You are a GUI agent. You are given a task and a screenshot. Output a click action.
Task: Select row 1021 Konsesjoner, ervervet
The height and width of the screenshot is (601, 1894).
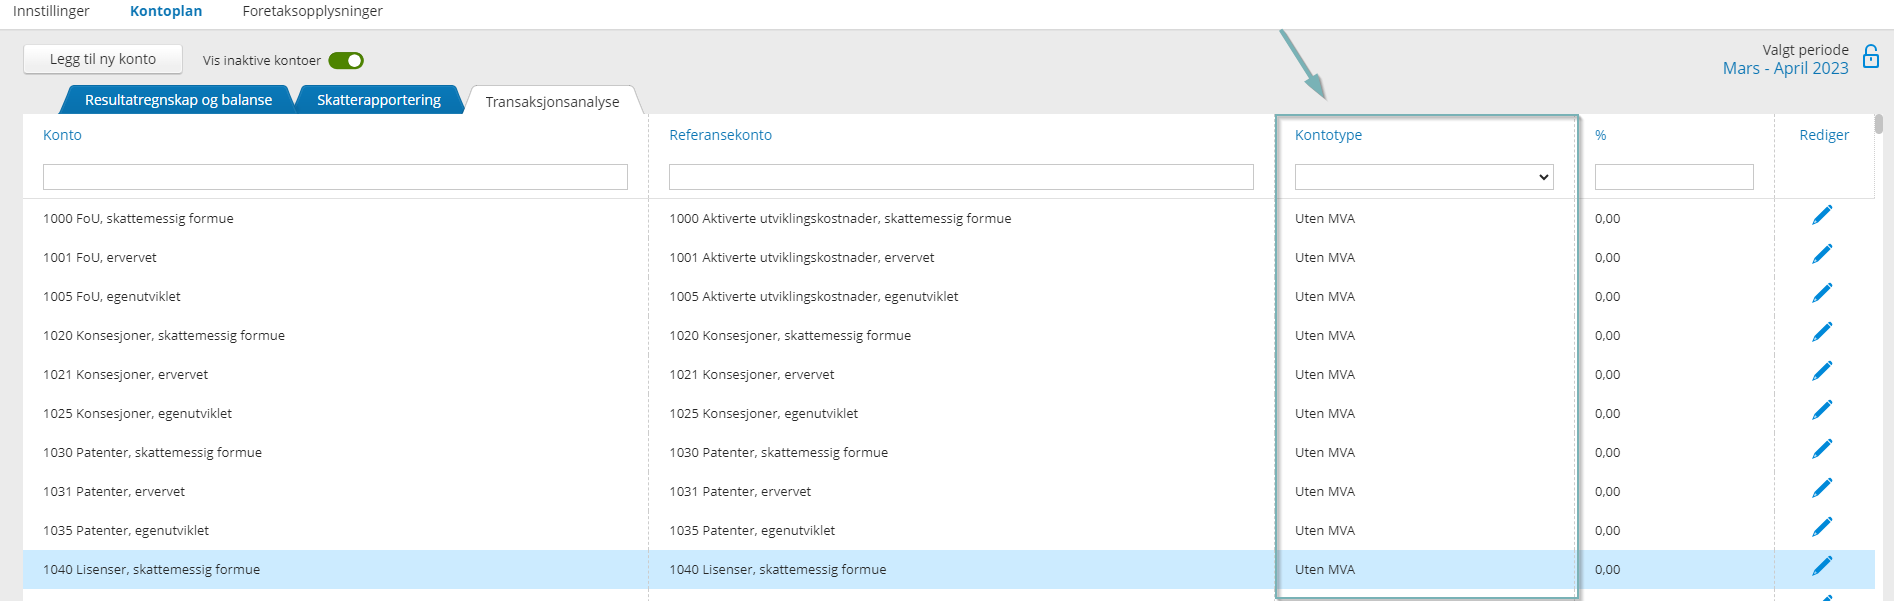pyautogui.click(x=948, y=374)
